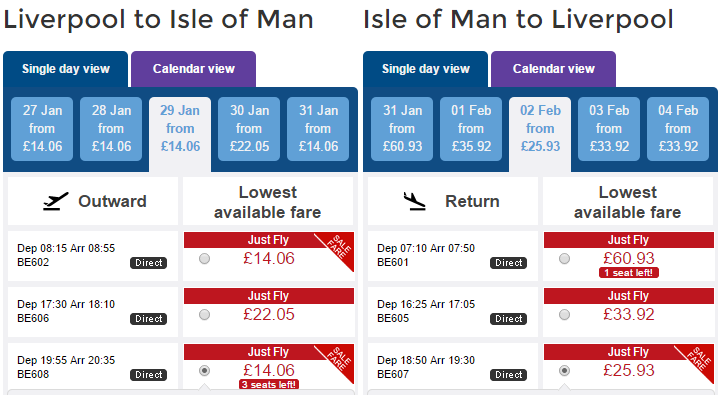Select the £60.93 fare radio for BE601
Viewport: 719px width, 395px height.
point(564,259)
